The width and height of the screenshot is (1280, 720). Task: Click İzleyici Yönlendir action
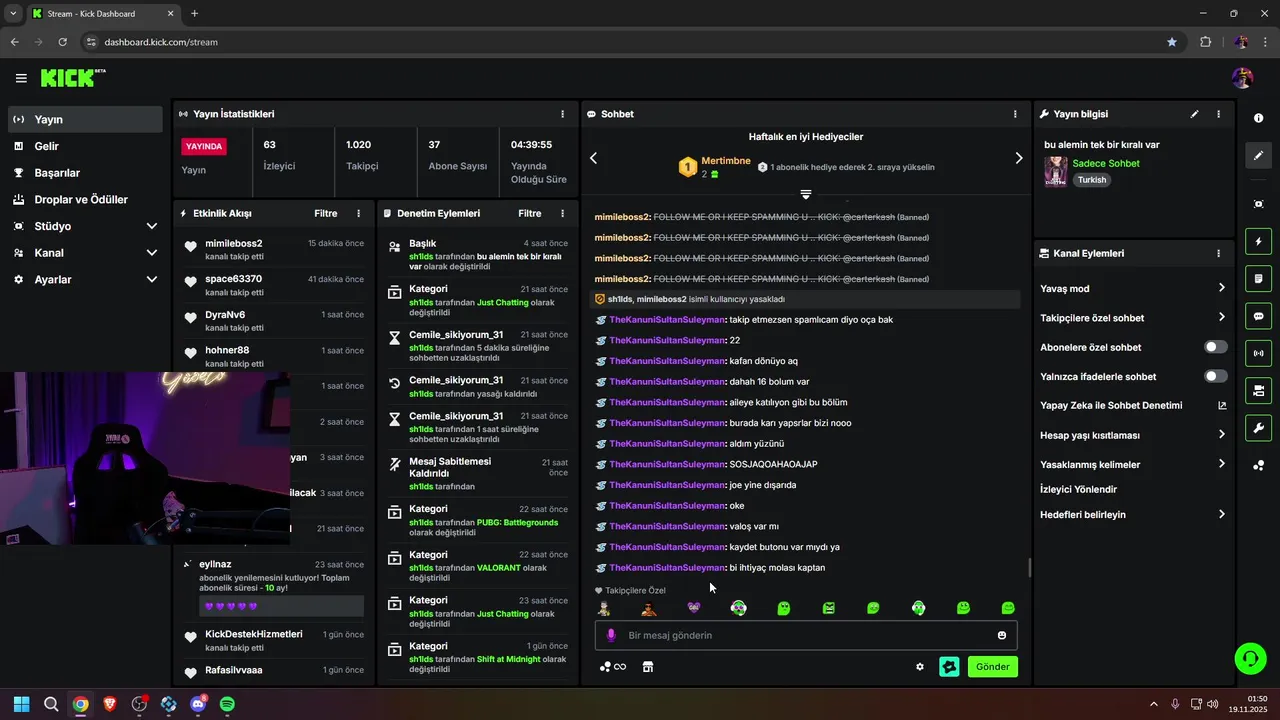click(1078, 490)
